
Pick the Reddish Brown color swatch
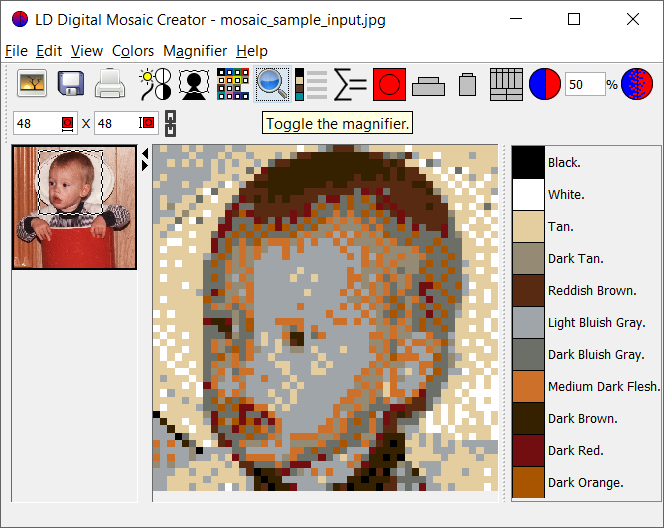(x=528, y=290)
